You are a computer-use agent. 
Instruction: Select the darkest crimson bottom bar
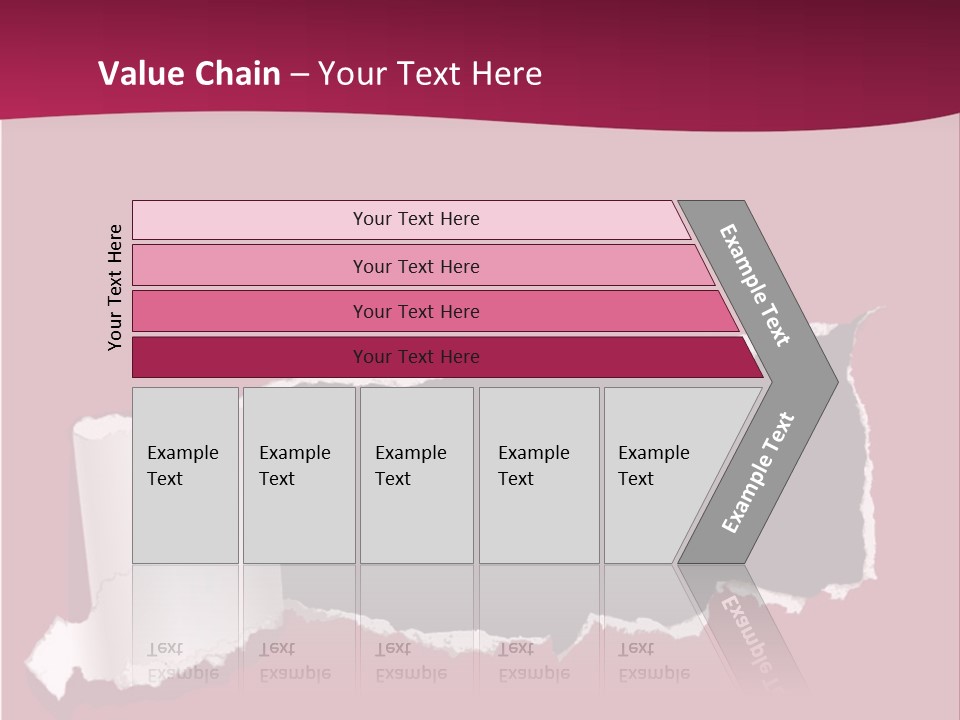pos(415,357)
